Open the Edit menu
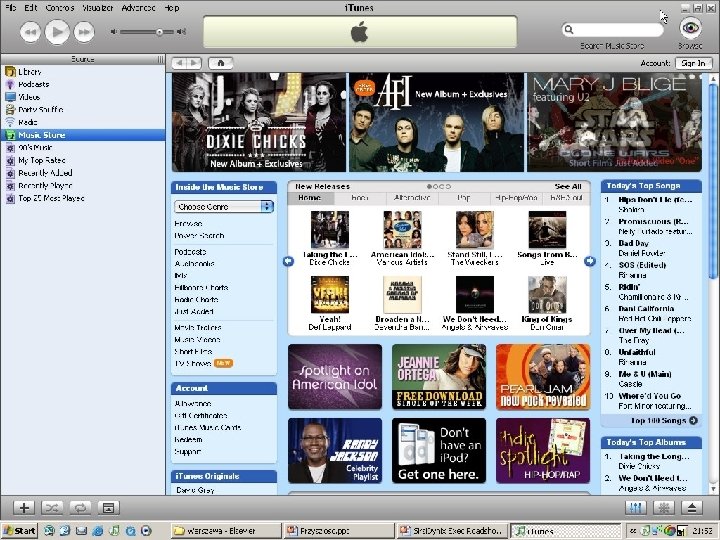 [x=31, y=8]
